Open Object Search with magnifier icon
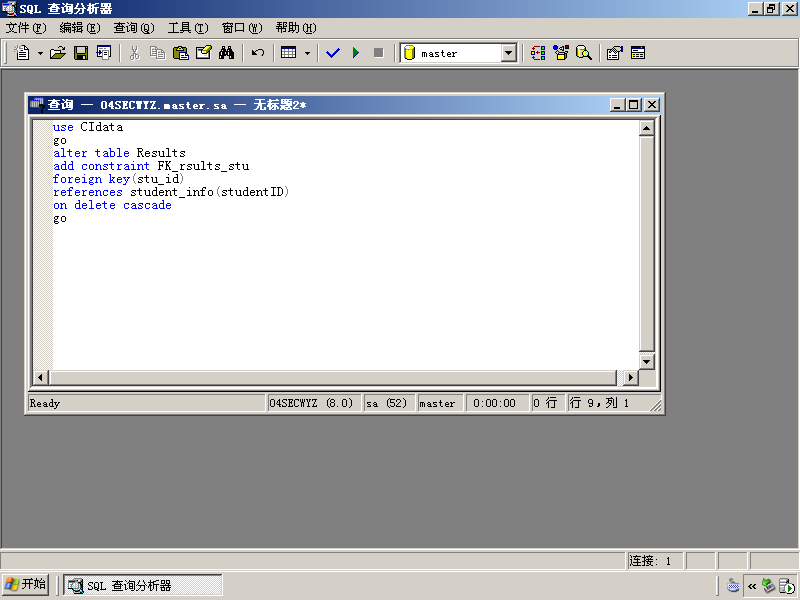Screen dimensions: 800x600 tap(584, 53)
